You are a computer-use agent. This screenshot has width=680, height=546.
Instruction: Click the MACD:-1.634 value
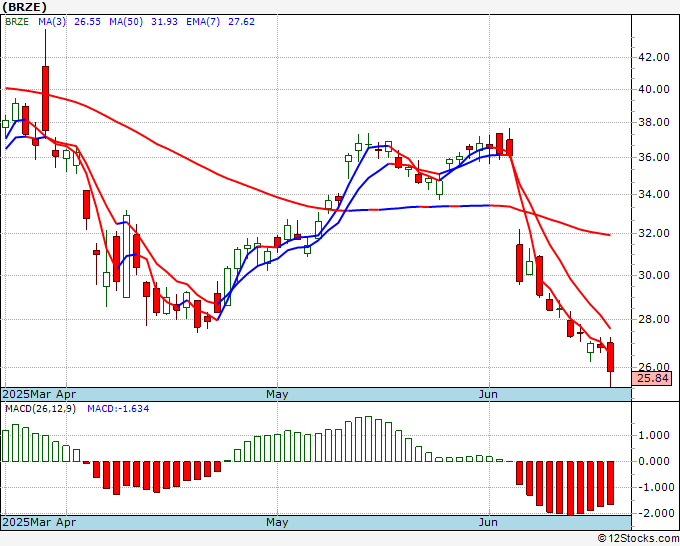pos(118,409)
